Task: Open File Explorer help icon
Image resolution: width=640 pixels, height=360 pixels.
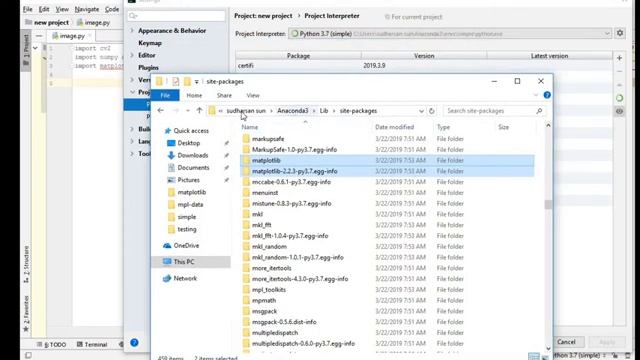Action: coord(547,95)
